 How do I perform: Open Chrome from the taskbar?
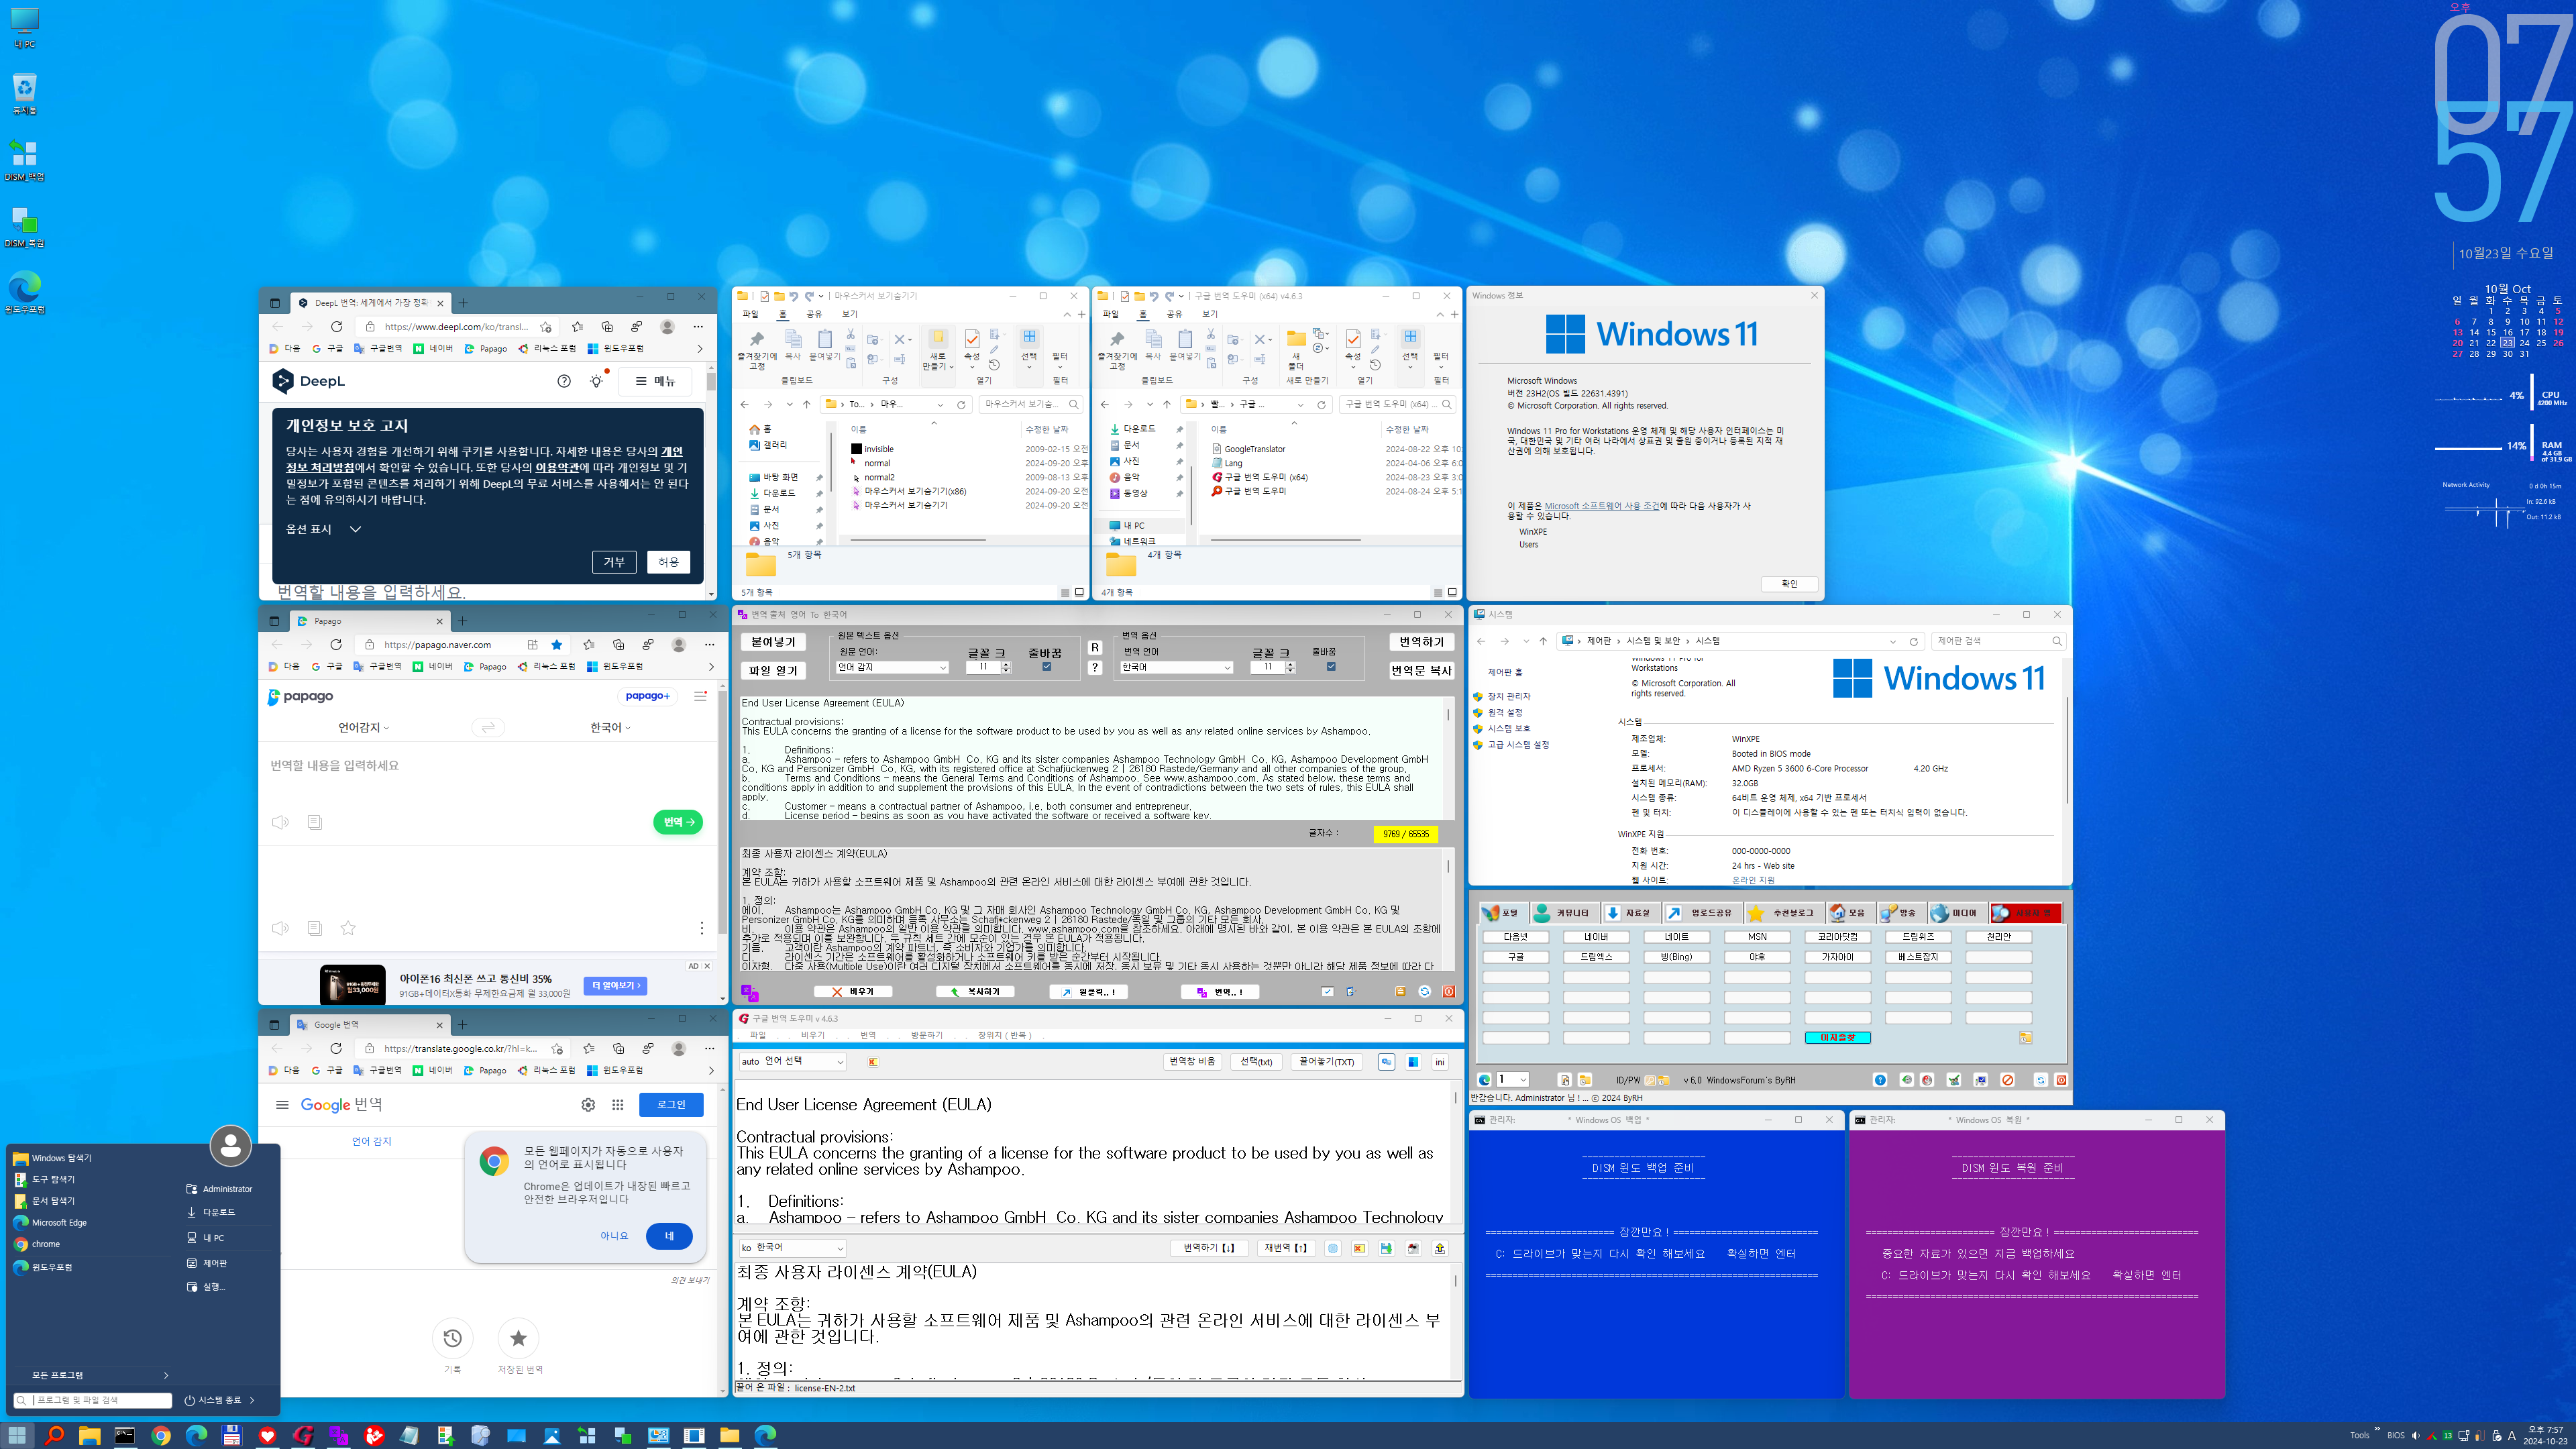coord(161,1435)
